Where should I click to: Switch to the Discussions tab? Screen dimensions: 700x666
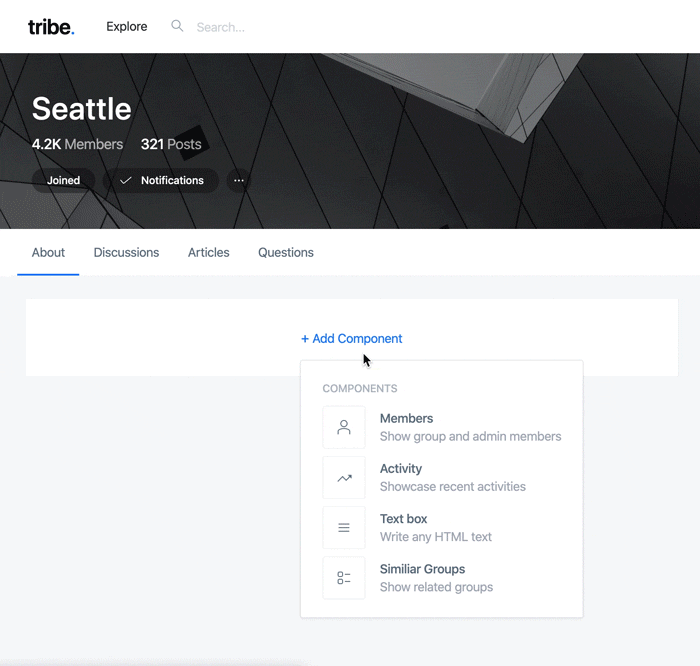(x=126, y=253)
